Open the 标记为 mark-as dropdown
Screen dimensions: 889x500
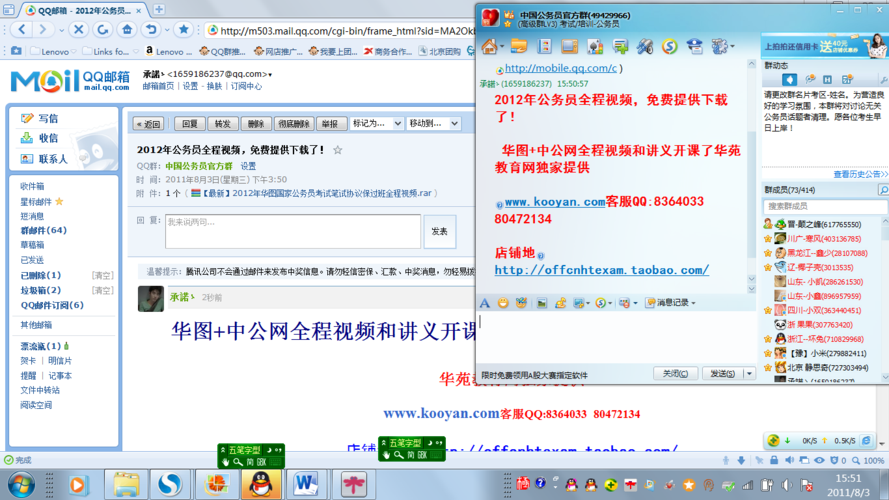pyautogui.click(x=376, y=124)
